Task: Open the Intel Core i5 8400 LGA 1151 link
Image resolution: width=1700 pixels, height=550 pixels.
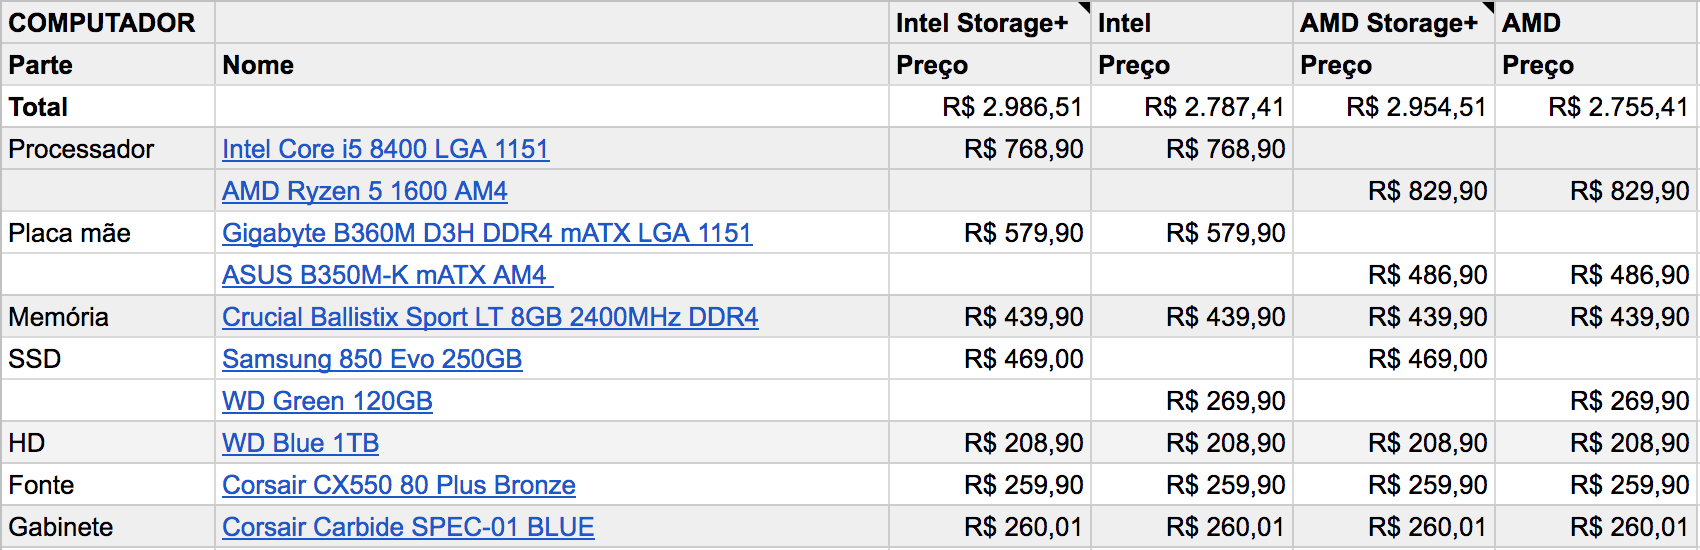Action: (385, 149)
